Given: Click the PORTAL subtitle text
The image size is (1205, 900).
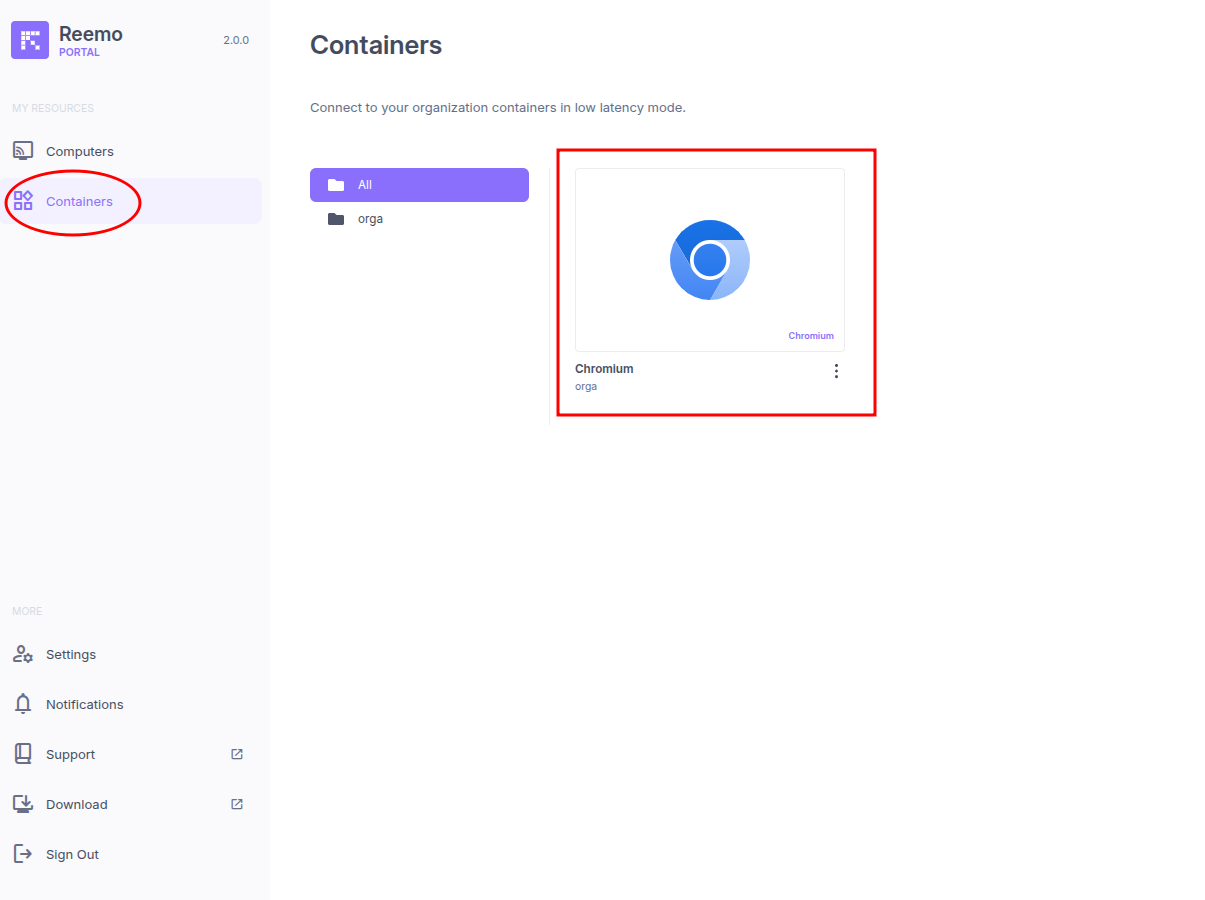Looking at the screenshot, I should point(79,53).
